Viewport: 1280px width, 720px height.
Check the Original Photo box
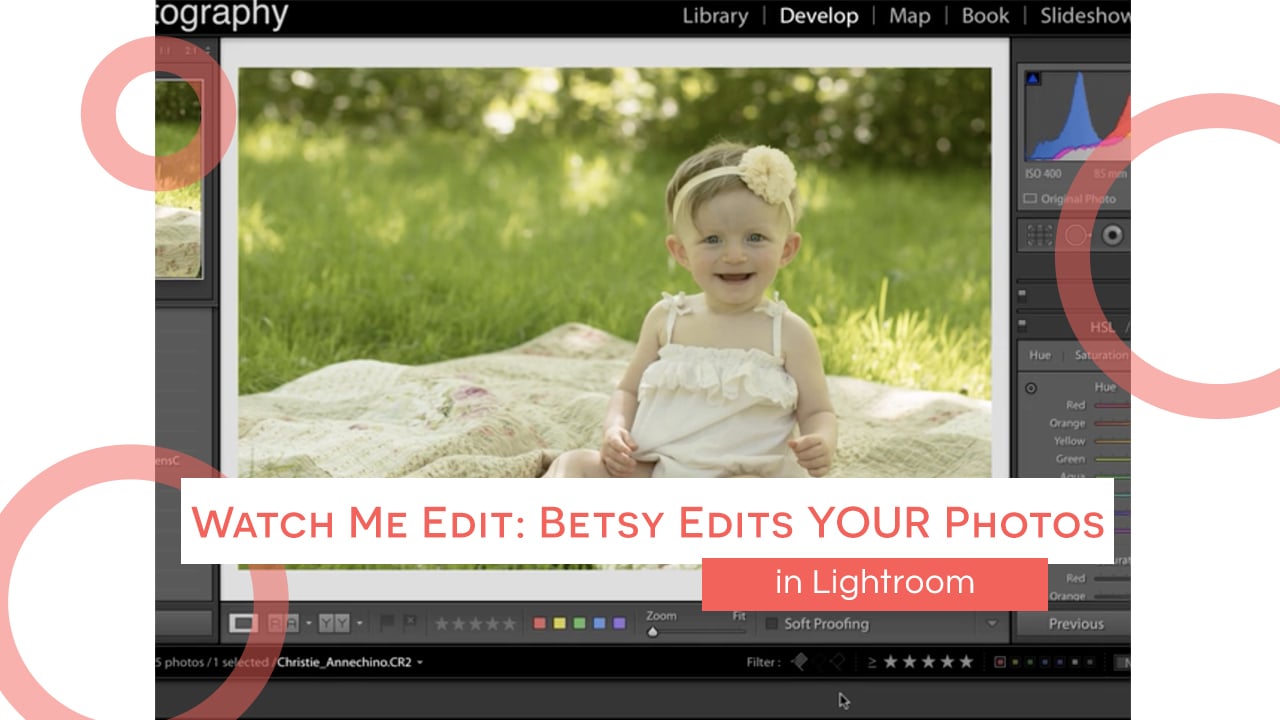(x=1029, y=198)
